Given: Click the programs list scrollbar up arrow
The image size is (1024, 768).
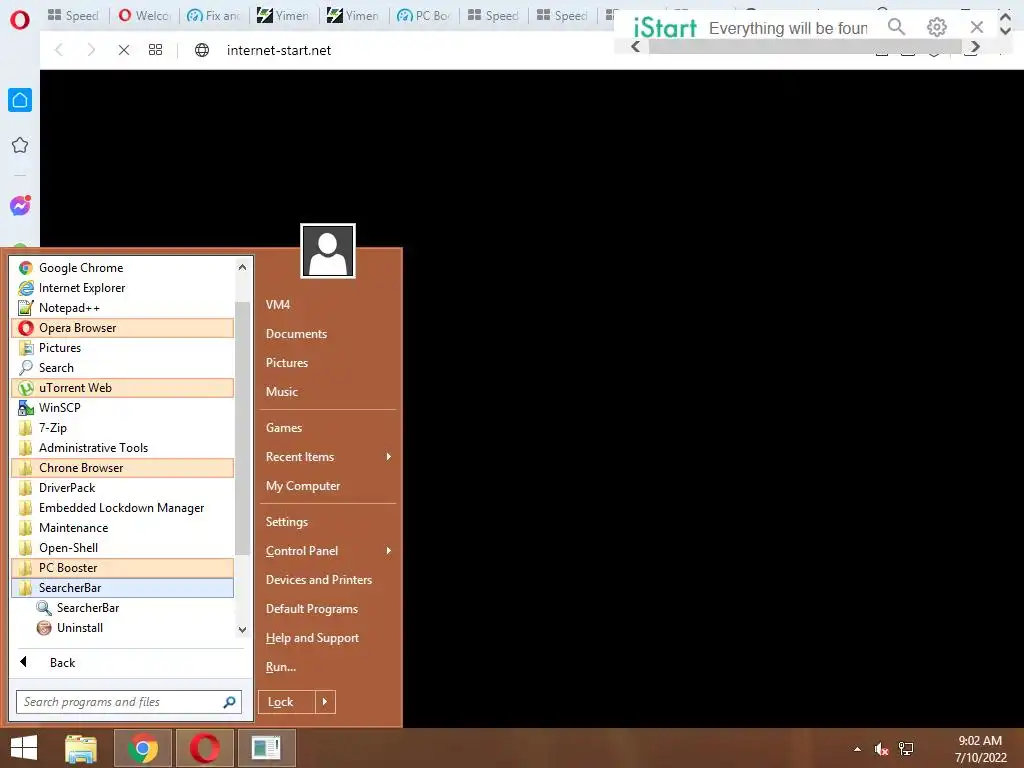Looking at the screenshot, I should coord(242,267).
